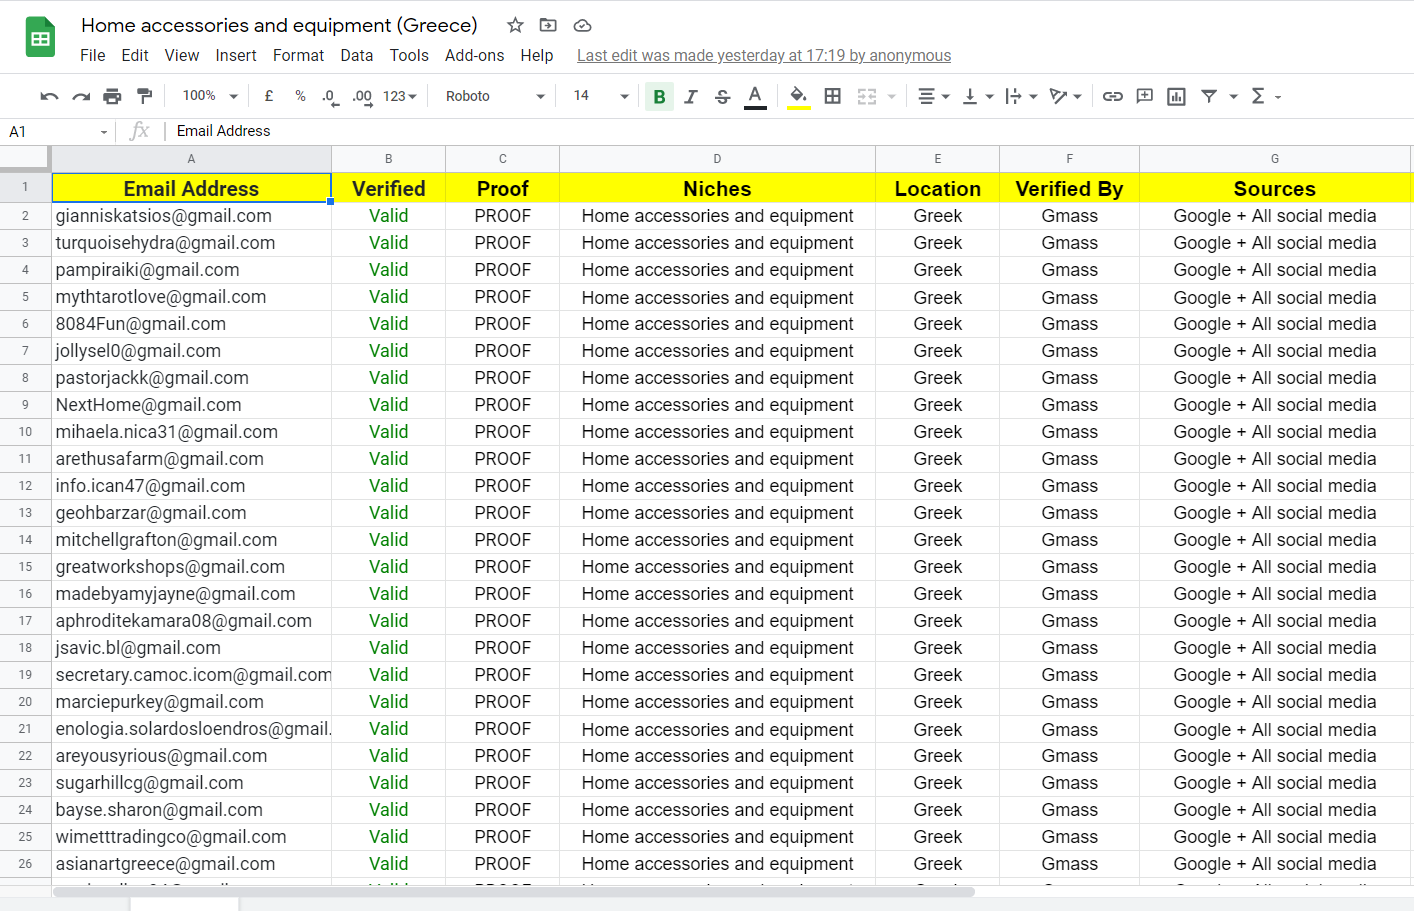Screen dimensions: 1414x911
Task: Select the Paint format tool
Action: click(143, 96)
